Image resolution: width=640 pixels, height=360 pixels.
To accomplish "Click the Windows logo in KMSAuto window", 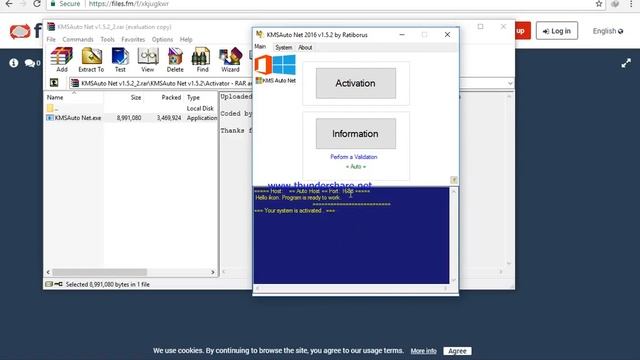I will 284,65.
